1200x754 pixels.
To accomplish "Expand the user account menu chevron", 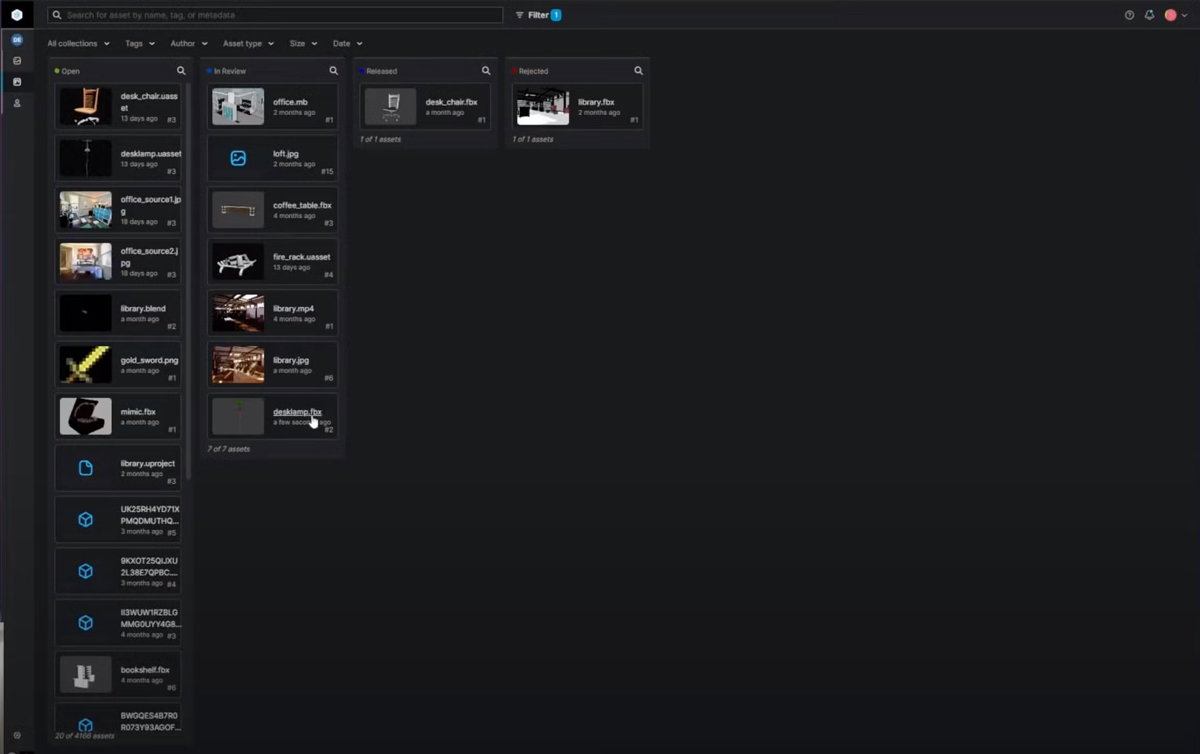I will [1185, 15].
